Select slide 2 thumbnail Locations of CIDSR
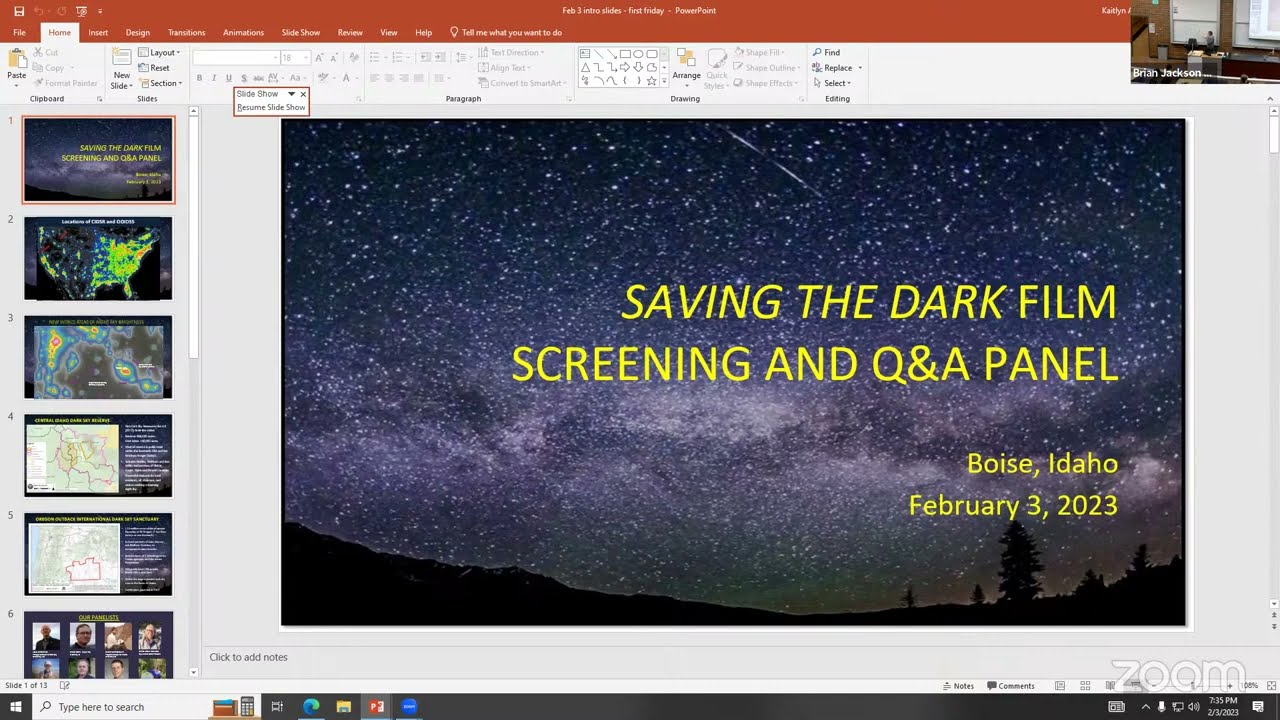Viewport: 1280px width, 720px height. [x=98, y=258]
